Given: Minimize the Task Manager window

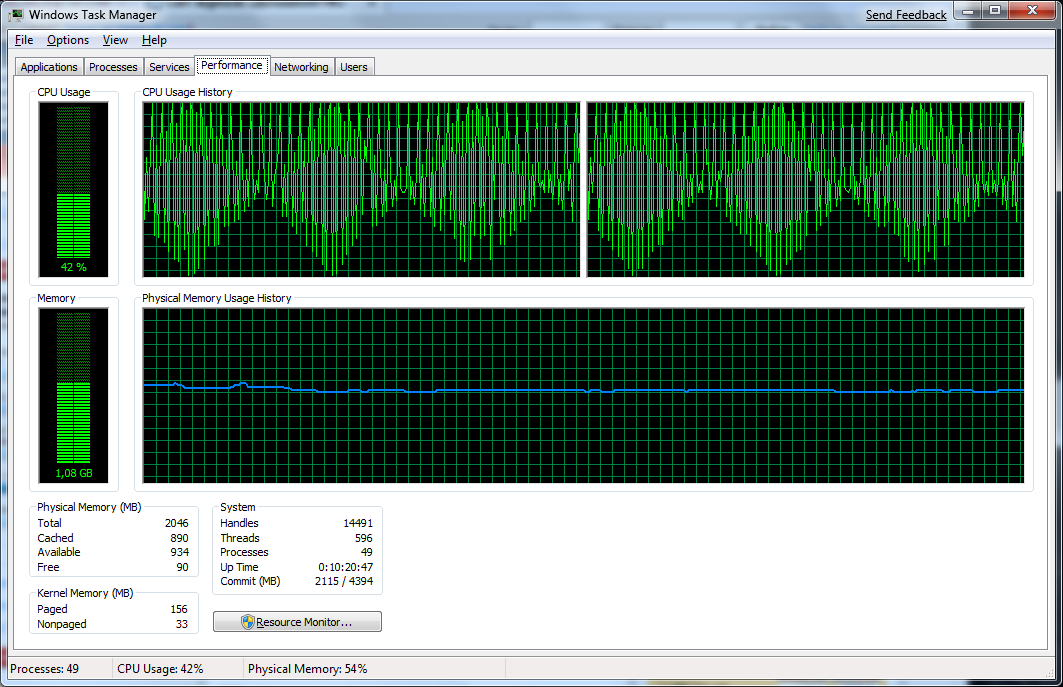Looking at the screenshot, I should coord(967,11).
